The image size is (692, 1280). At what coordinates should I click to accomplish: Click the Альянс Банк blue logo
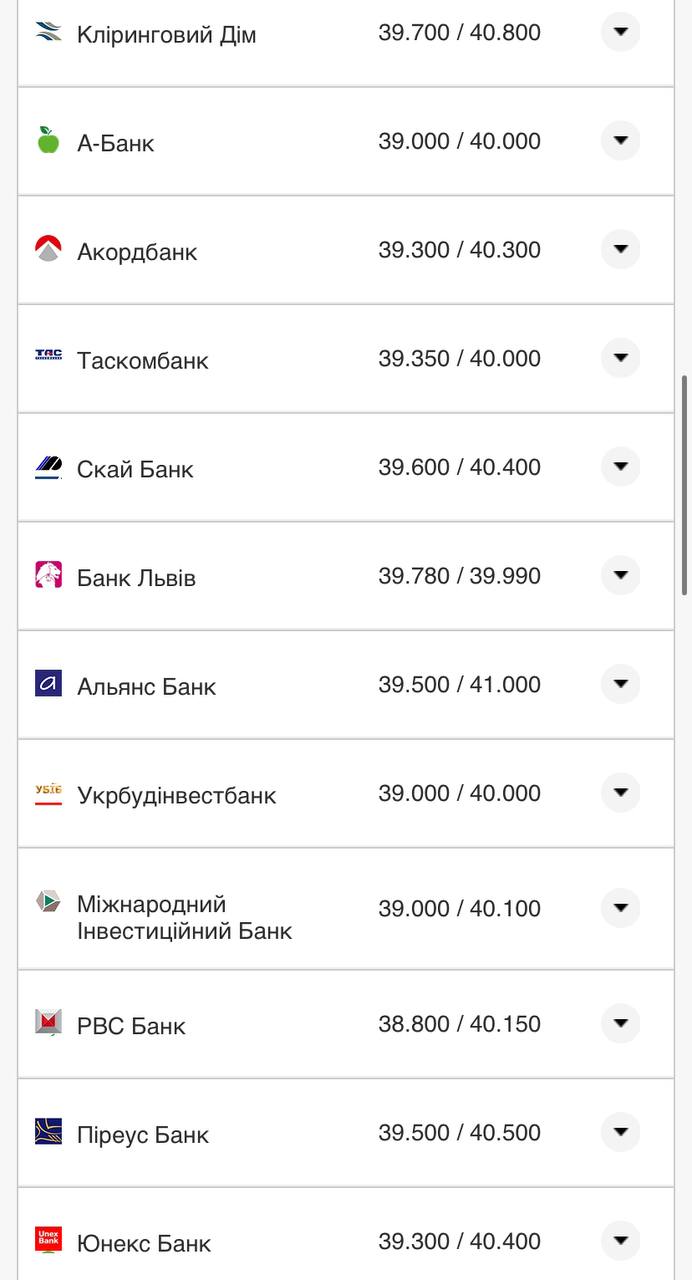[48, 684]
